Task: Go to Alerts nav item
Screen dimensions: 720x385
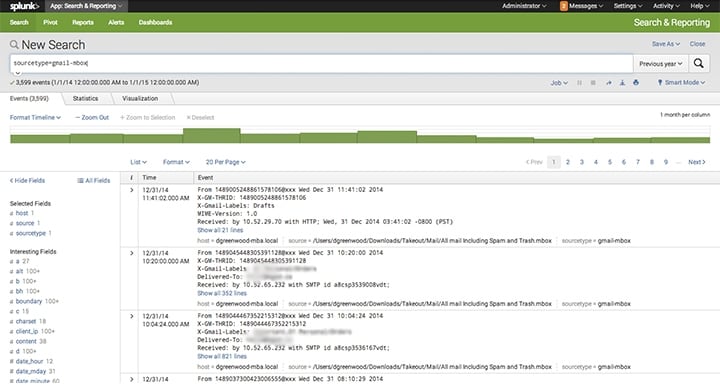Action: [116, 23]
